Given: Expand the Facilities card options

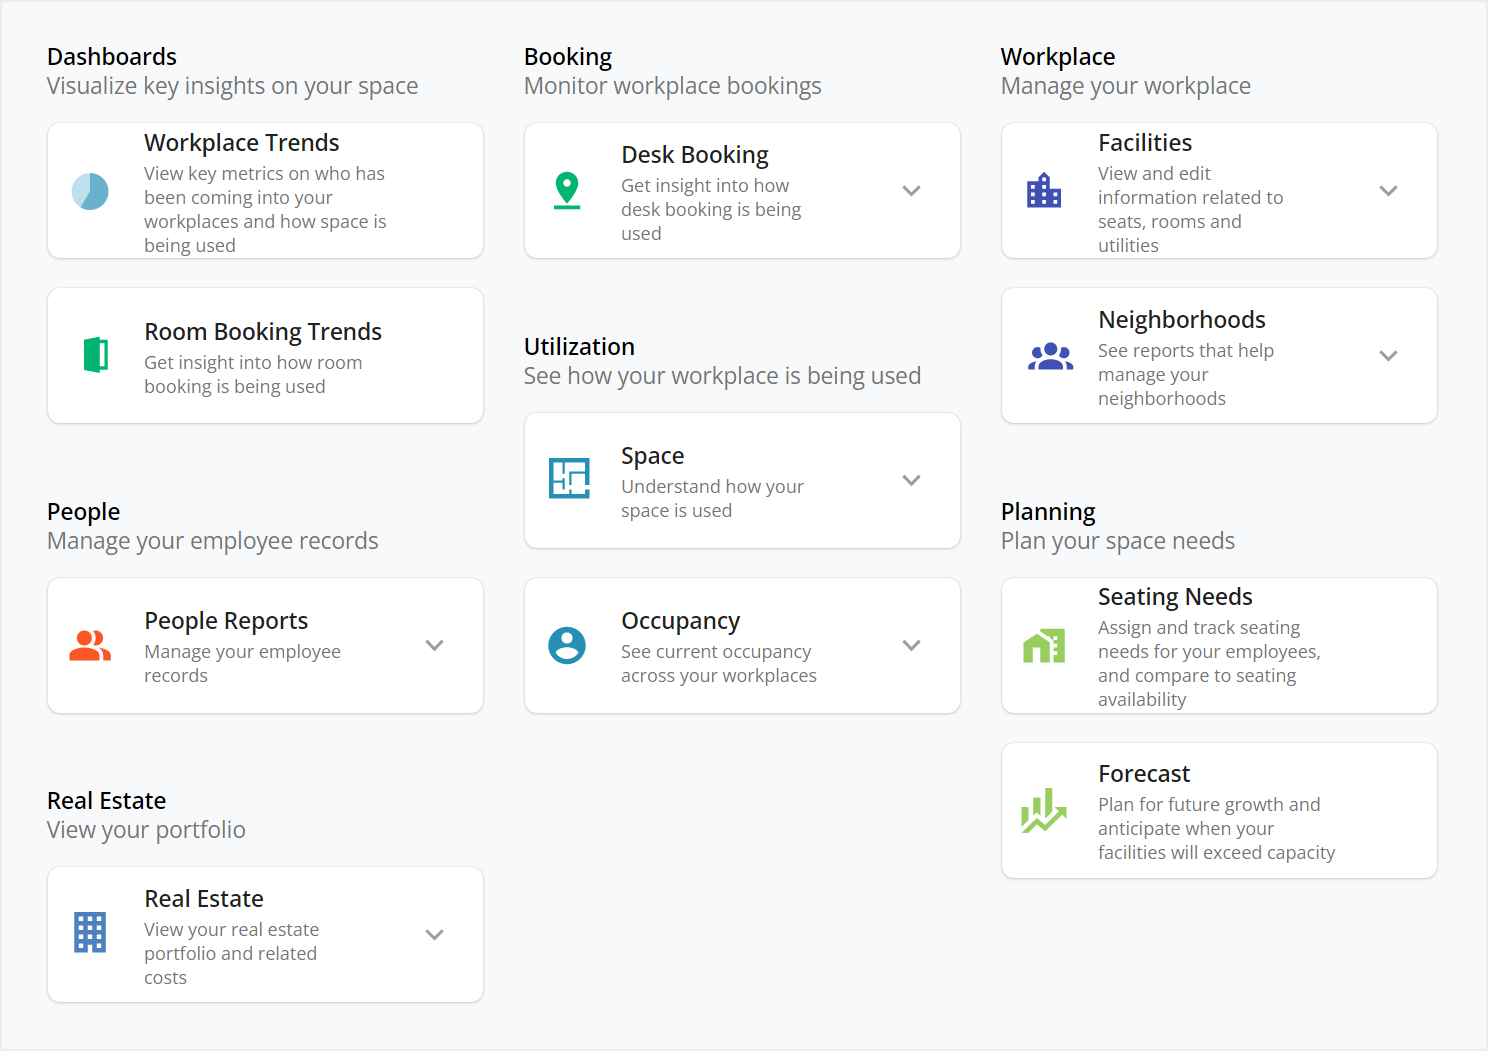Looking at the screenshot, I should [x=1388, y=190].
